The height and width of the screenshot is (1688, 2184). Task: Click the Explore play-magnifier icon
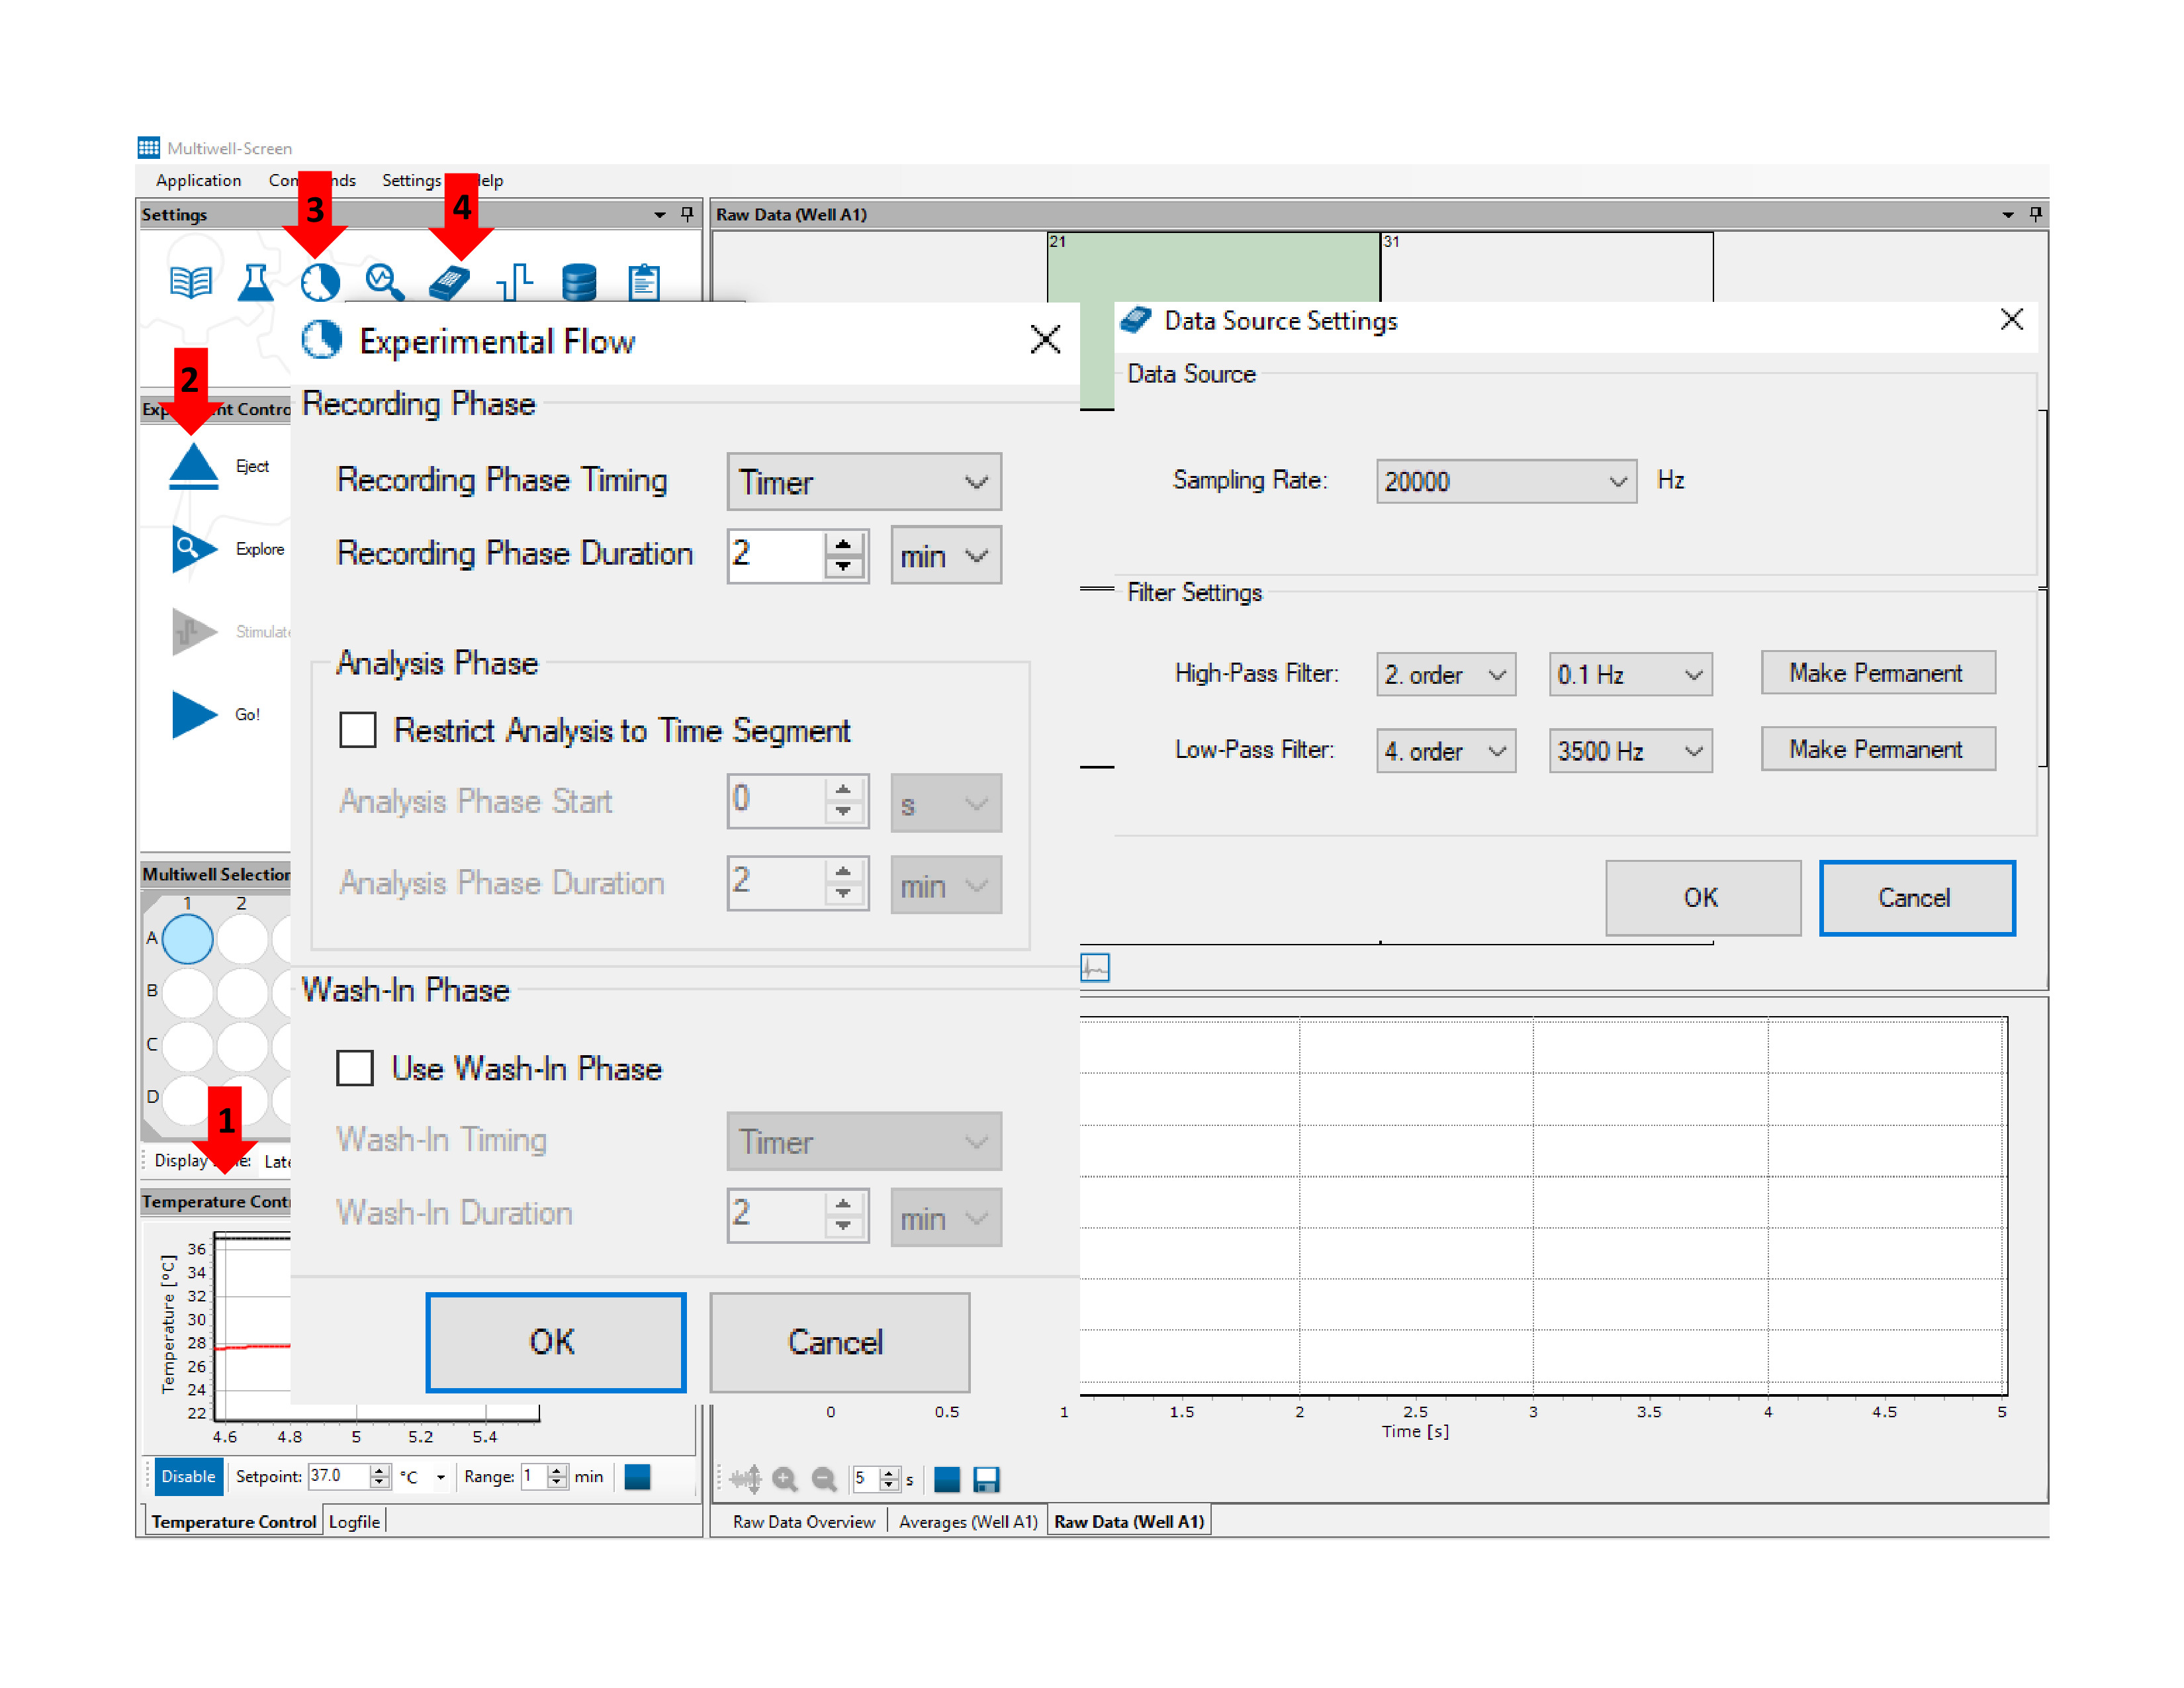[x=193, y=548]
